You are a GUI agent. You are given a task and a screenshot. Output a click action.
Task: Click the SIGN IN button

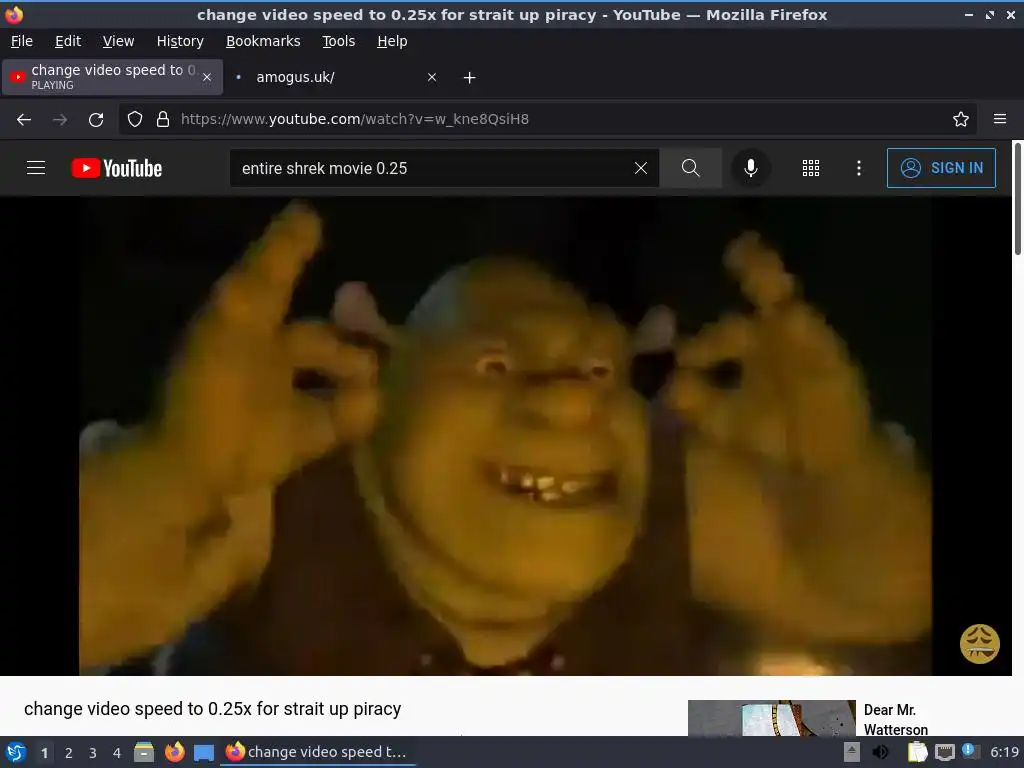click(941, 168)
